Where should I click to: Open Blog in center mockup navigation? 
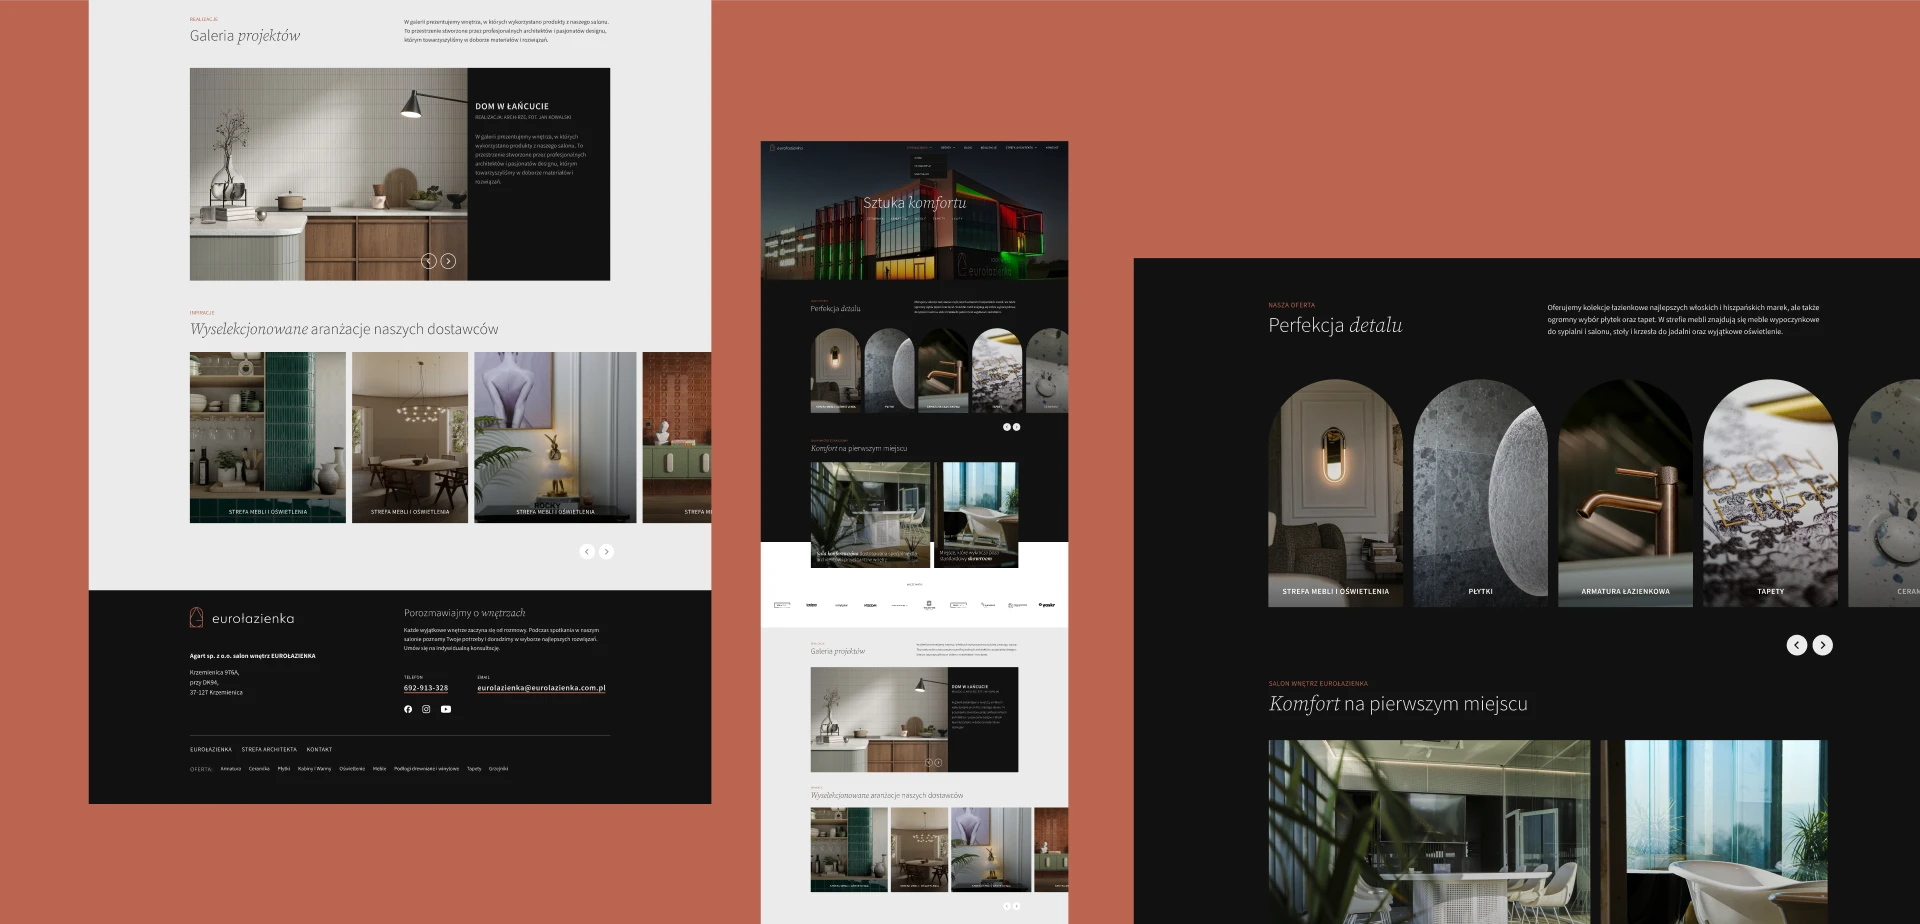tap(968, 148)
